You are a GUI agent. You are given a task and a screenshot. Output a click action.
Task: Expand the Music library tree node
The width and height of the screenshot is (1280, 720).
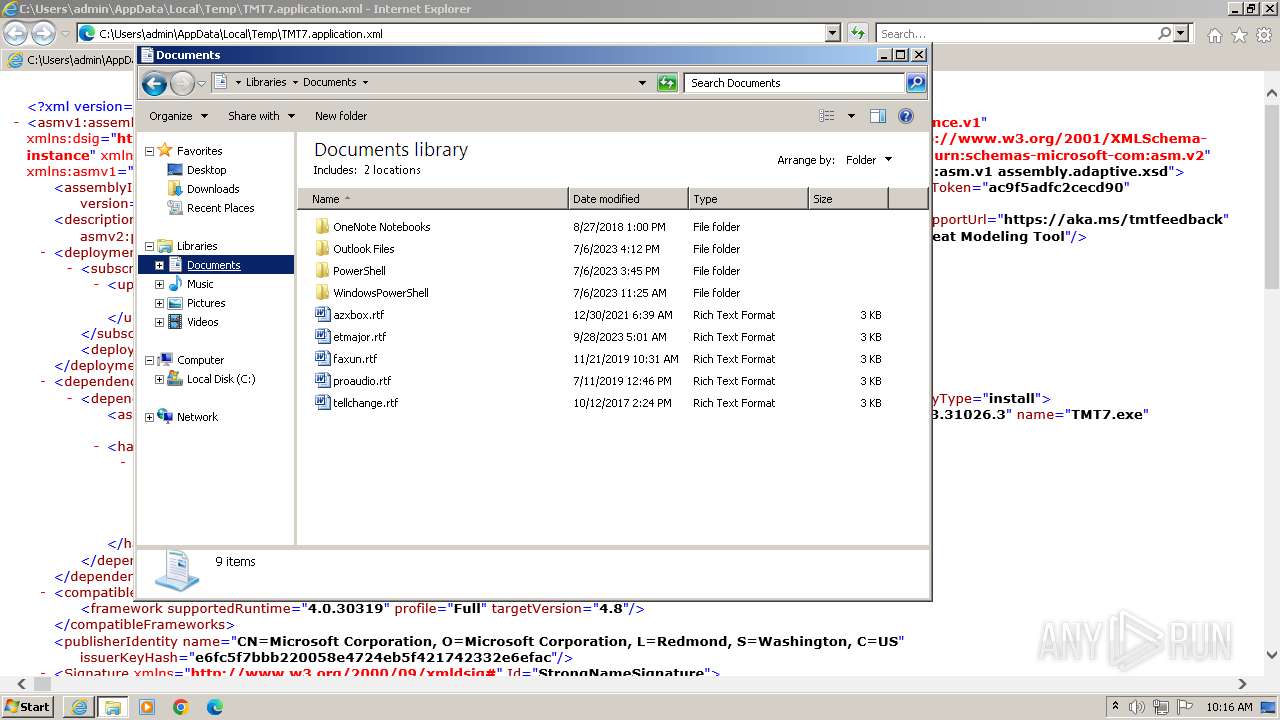click(x=159, y=285)
